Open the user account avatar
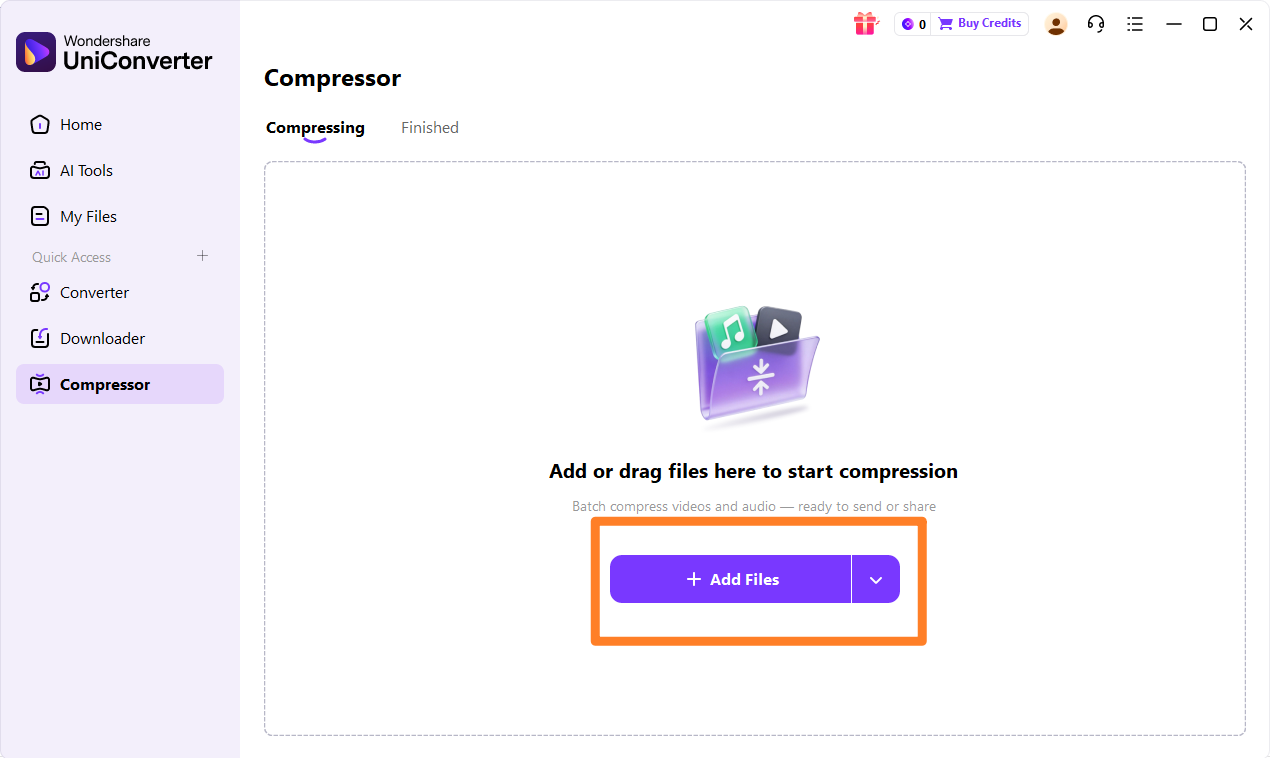 pyautogui.click(x=1056, y=24)
